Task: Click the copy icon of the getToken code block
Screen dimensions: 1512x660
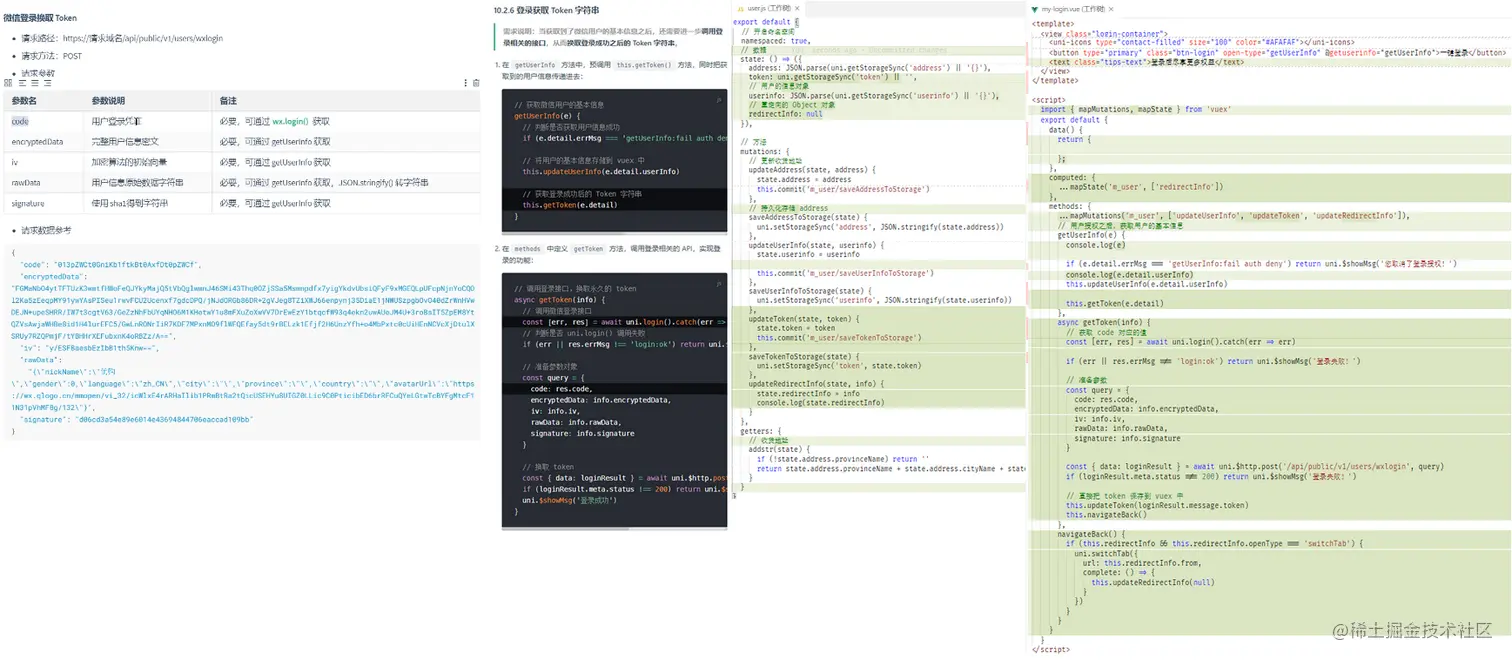Action: click(x=719, y=284)
